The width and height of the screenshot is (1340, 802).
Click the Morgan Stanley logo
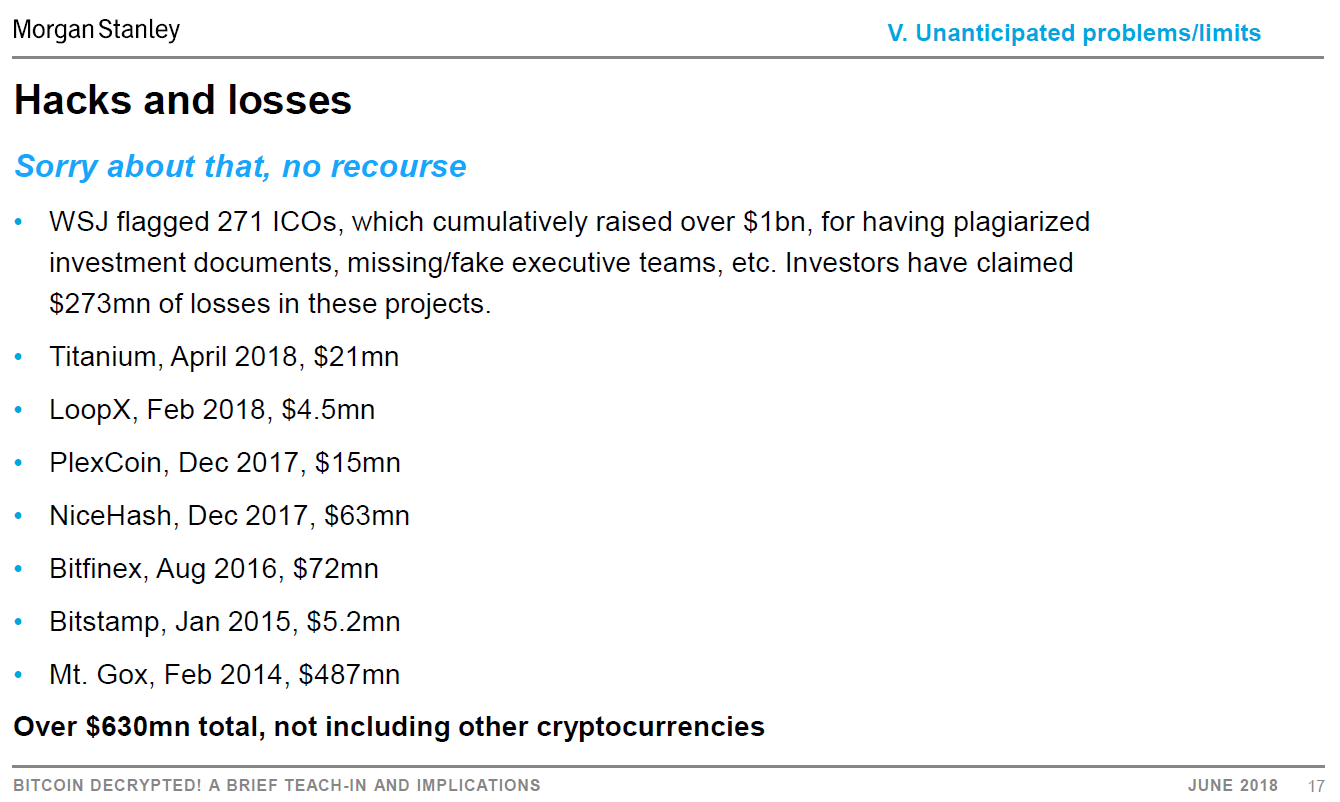pyautogui.click(x=96, y=30)
